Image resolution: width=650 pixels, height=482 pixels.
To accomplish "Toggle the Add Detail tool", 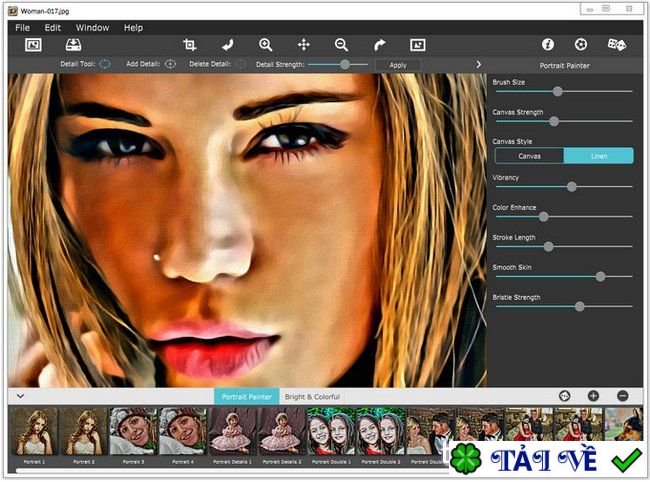I will pyautogui.click(x=170, y=64).
